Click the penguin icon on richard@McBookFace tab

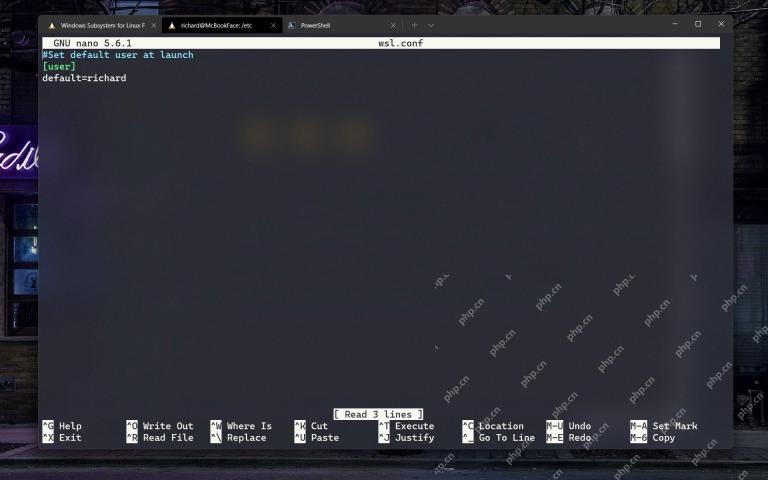tap(172, 25)
